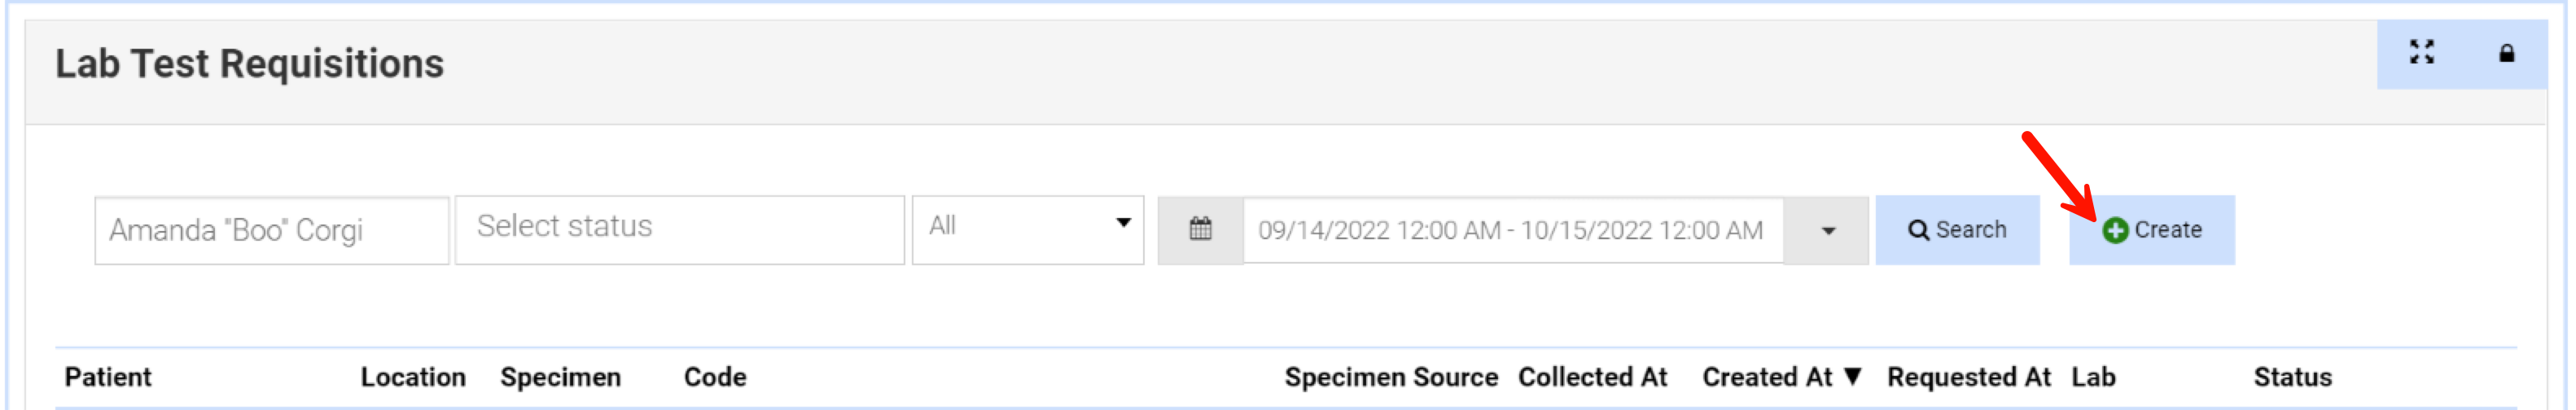Click the Specimen column header

560,377
